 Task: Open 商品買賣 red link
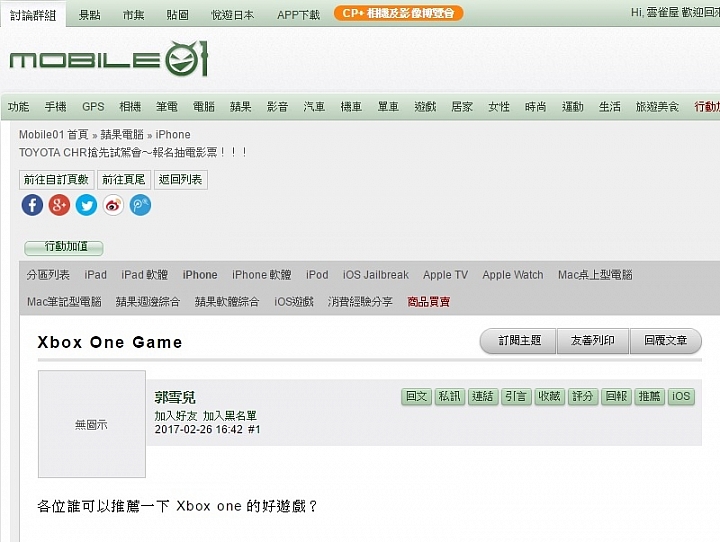pyautogui.click(x=429, y=302)
